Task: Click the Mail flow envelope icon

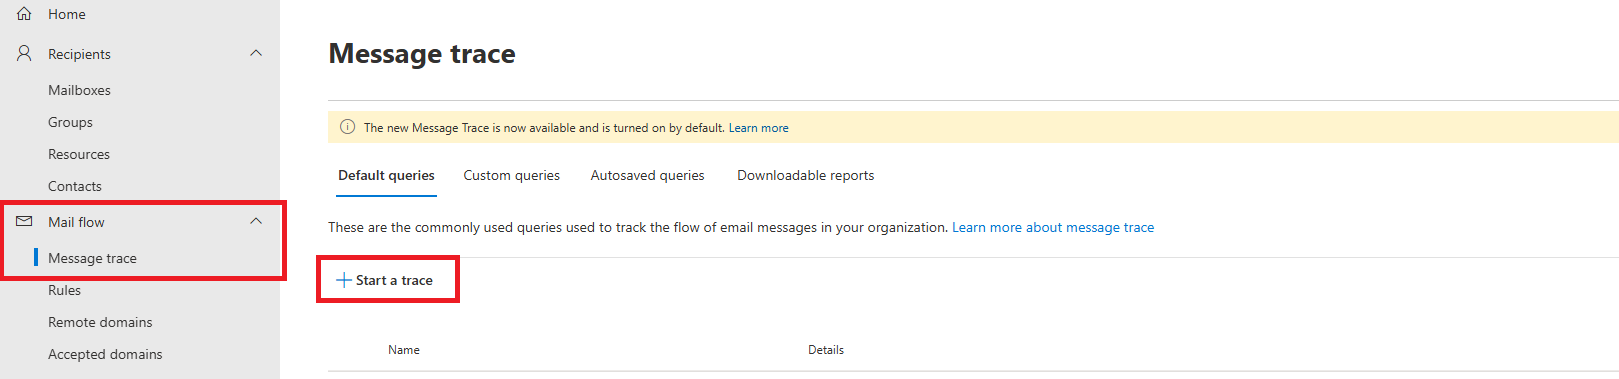Action: (x=24, y=221)
